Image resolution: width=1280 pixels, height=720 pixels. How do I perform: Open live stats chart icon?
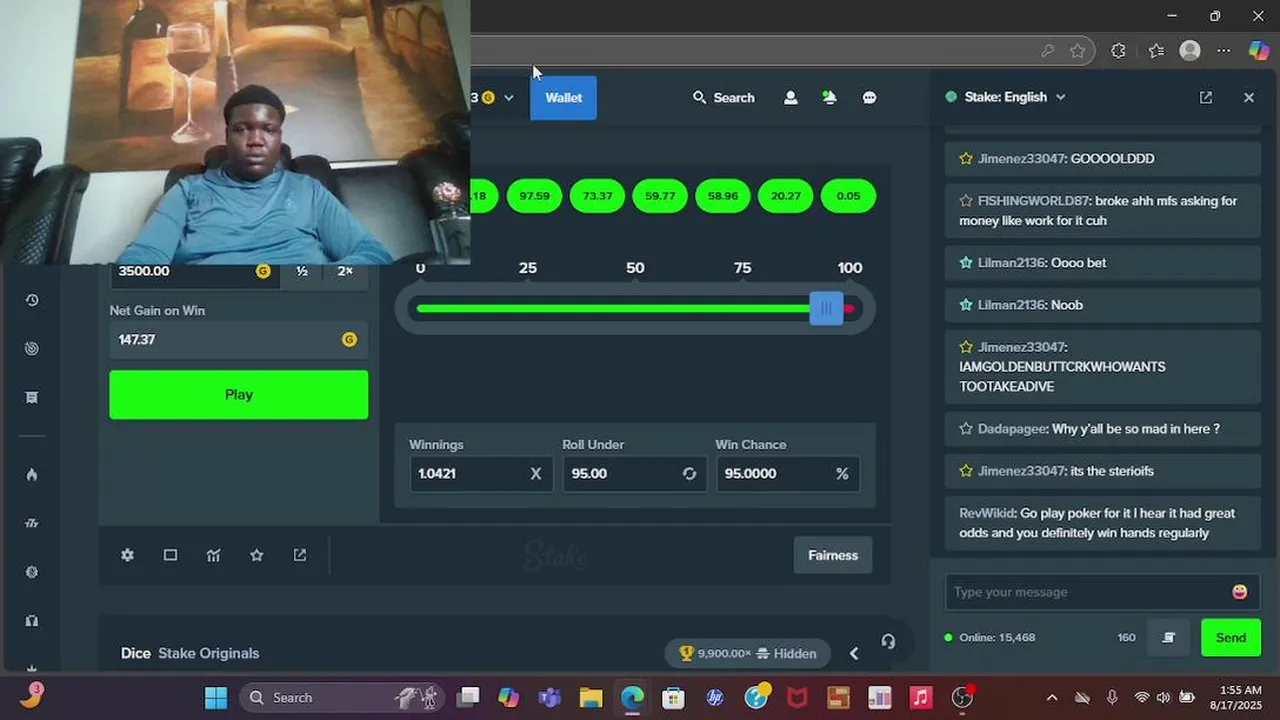[x=213, y=555]
